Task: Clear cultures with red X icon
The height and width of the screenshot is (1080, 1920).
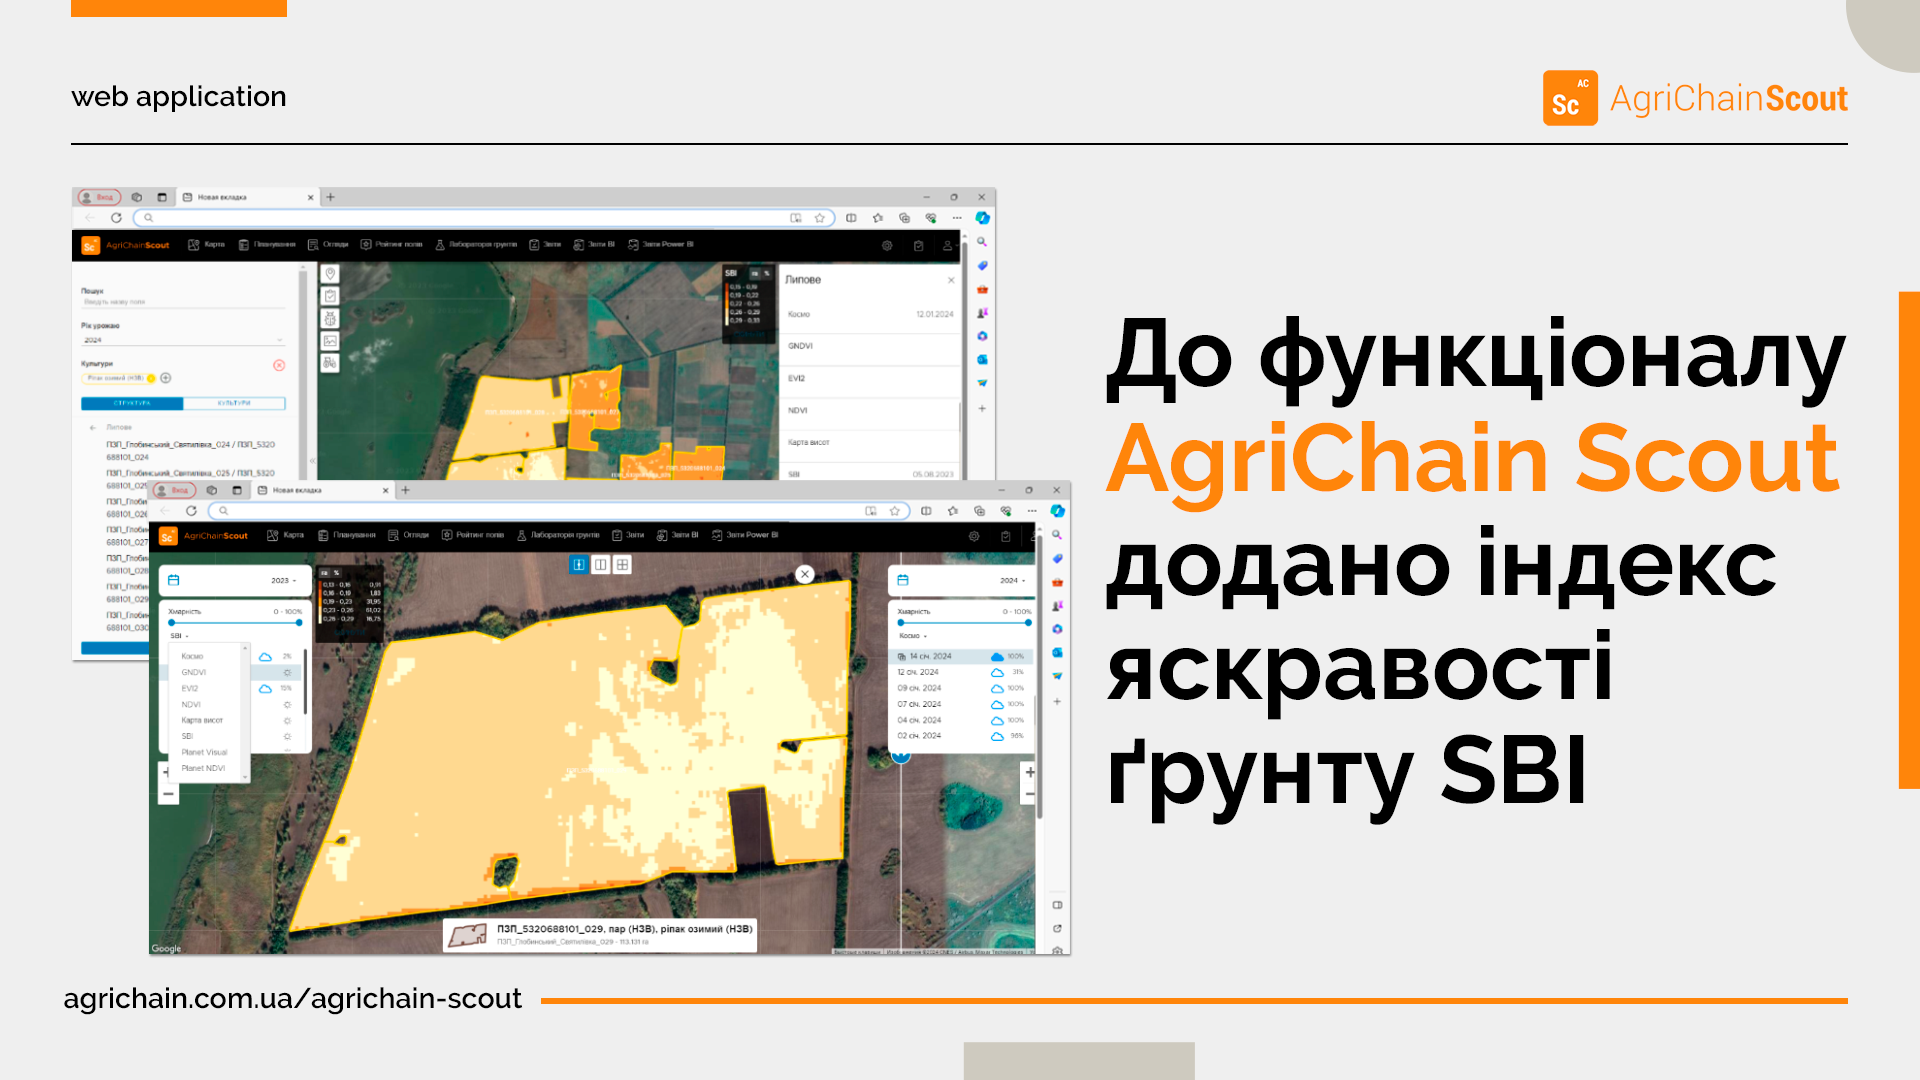Action: (x=279, y=365)
